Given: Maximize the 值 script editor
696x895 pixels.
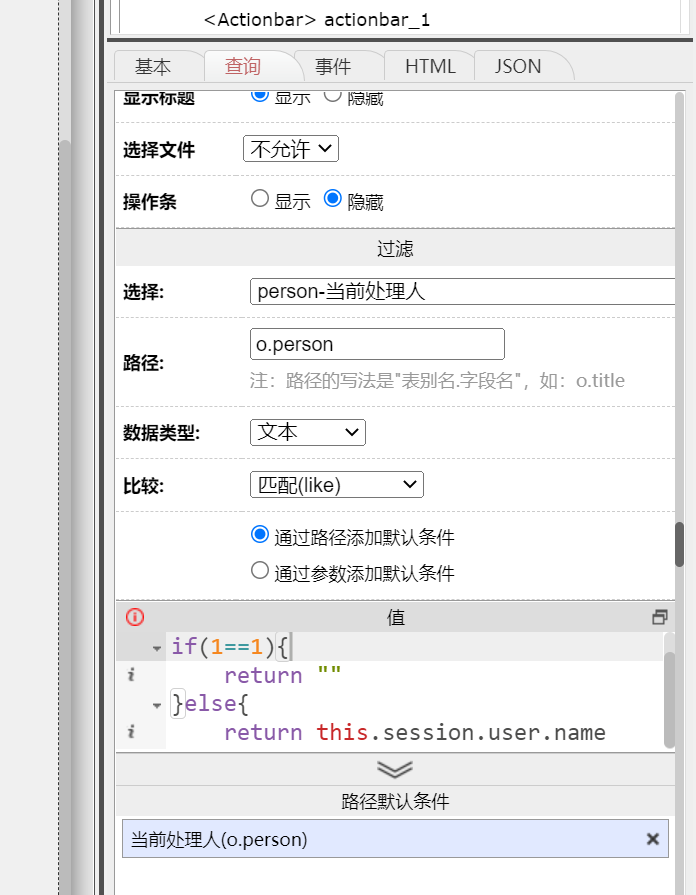Looking at the screenshot, I should [x=659, y=617].
